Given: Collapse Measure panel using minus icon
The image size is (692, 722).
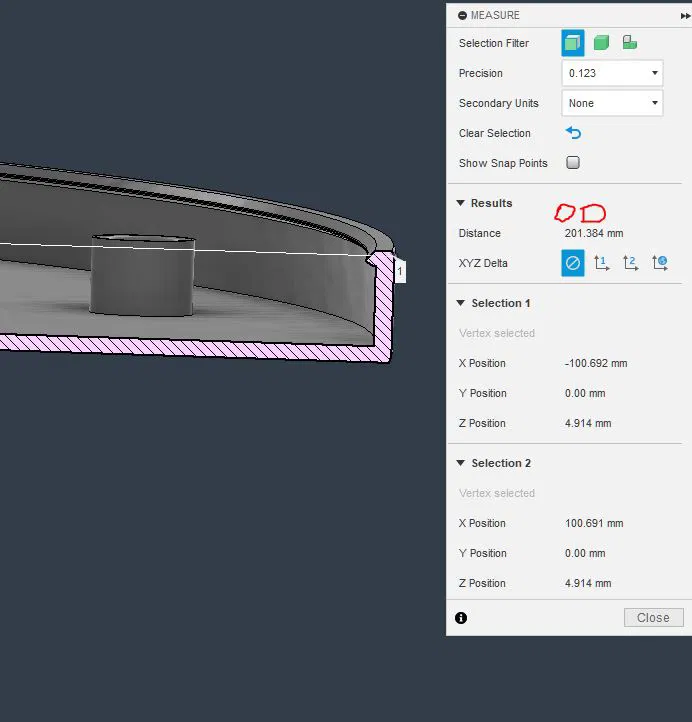Looking at the screenshot, I should (462, 16).
